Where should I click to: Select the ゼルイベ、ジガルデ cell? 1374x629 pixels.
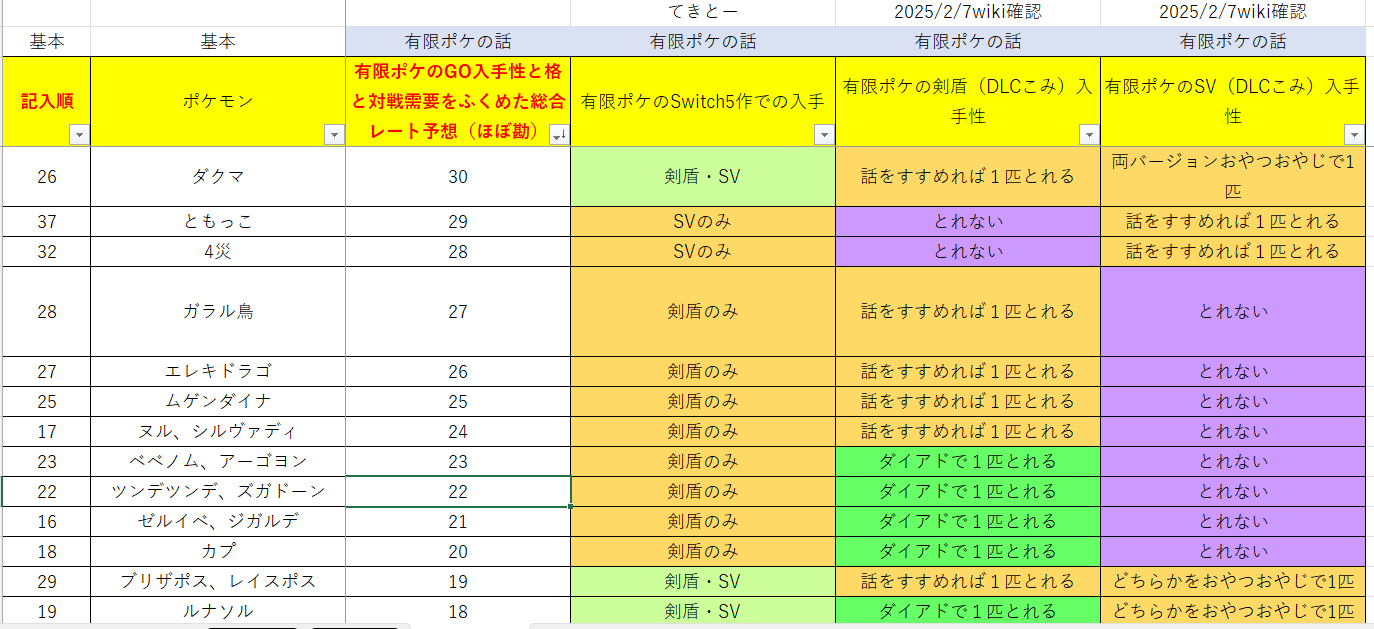218,522
